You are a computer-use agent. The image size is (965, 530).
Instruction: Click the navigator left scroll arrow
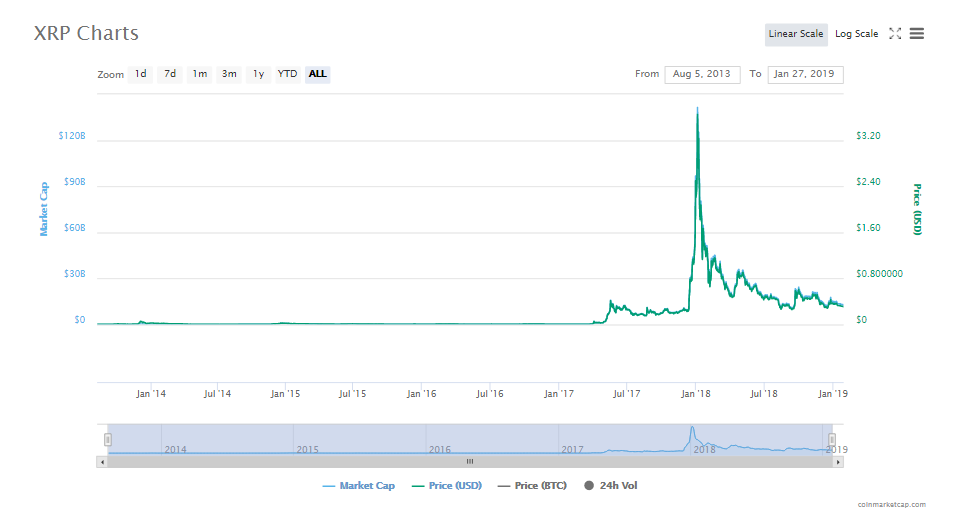tap(102, 462)
